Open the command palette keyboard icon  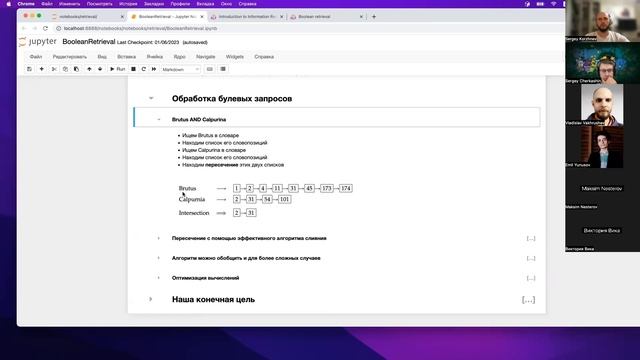click(x=210, y=69)
